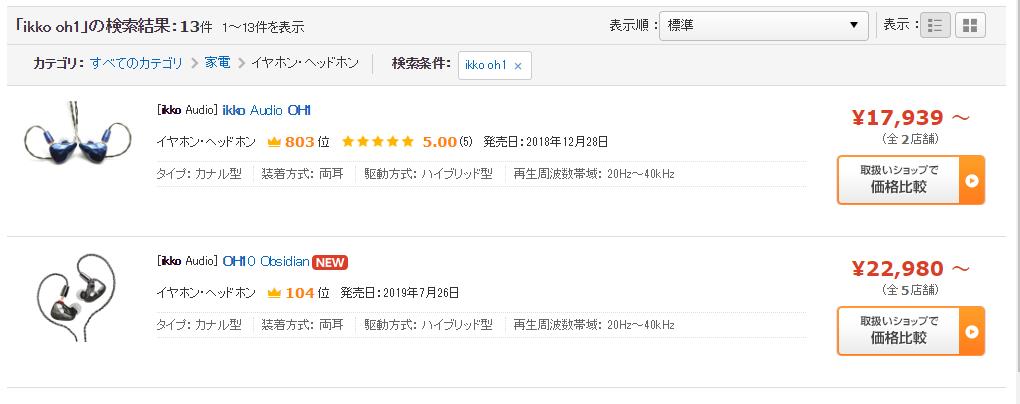Open ikko Audio OH1 product title
The width and height of the screenshot is (1020, 404).
pos(266,110)
